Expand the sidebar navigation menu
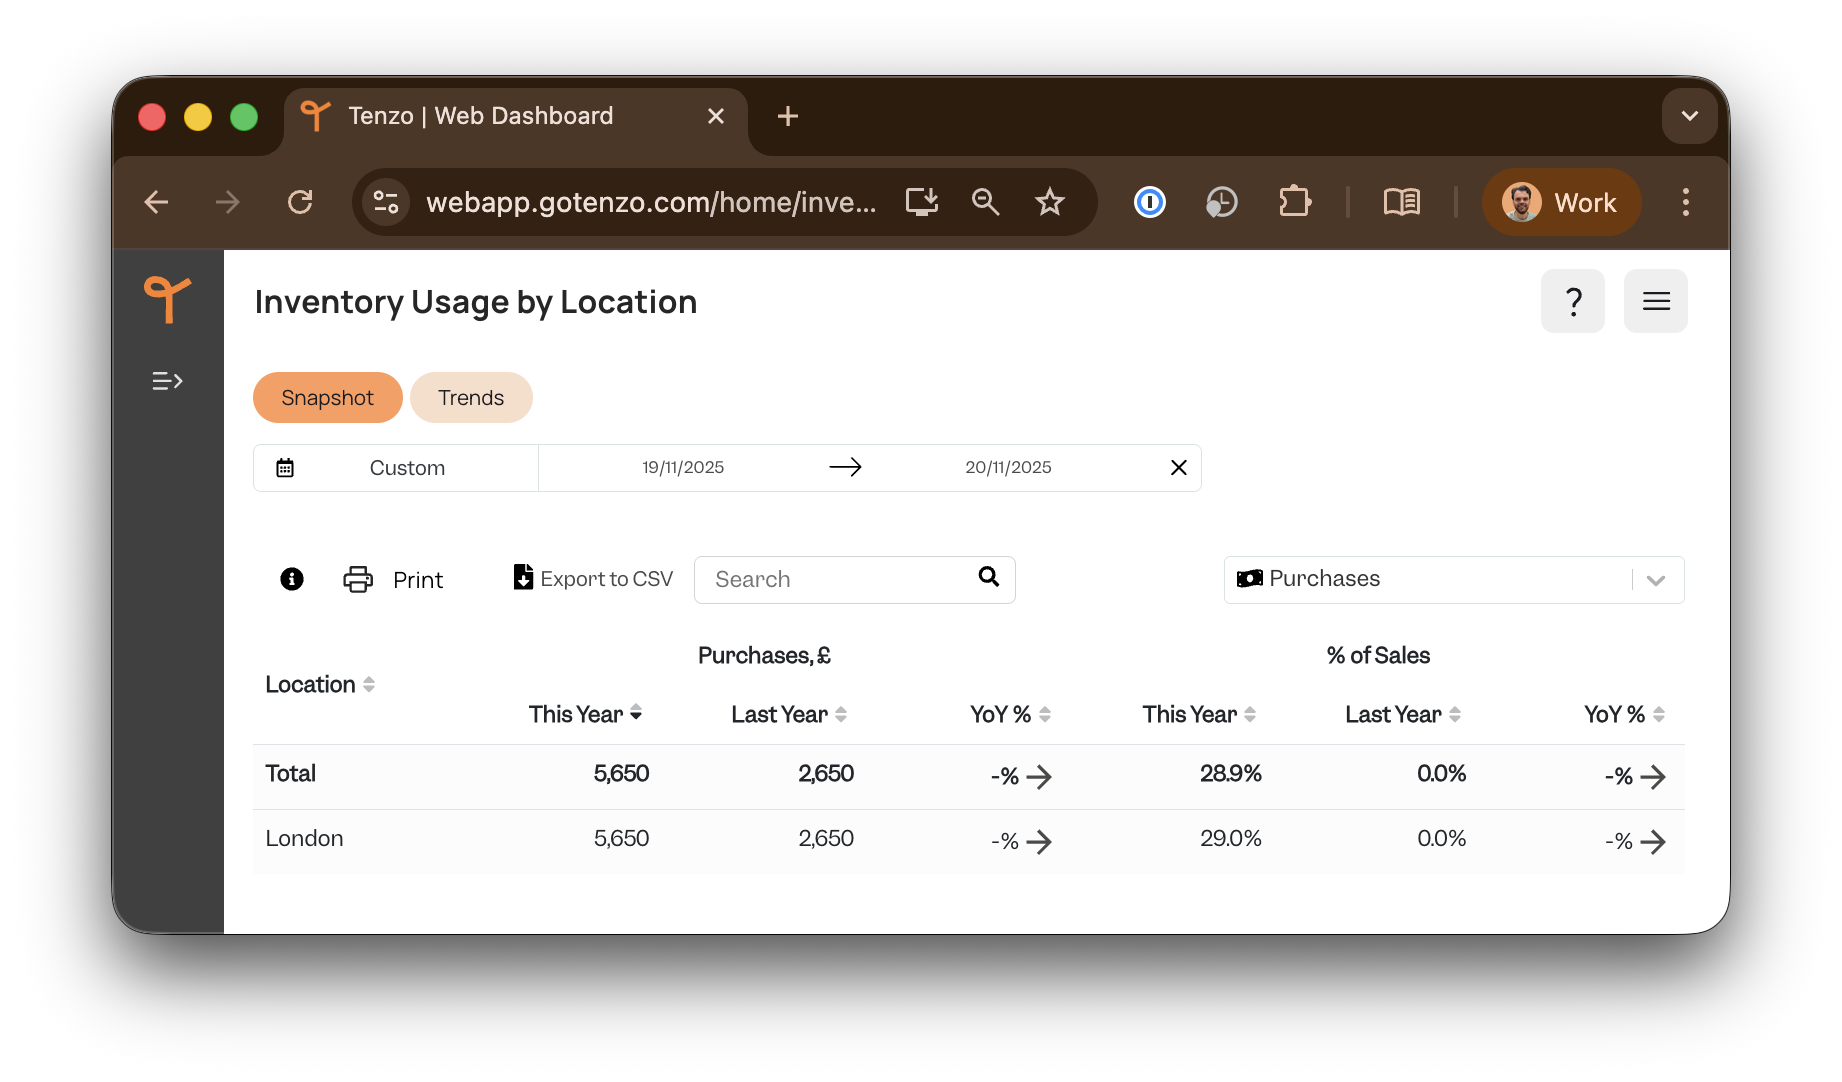Screen dimensions: 1842x1082 (167, 381)
